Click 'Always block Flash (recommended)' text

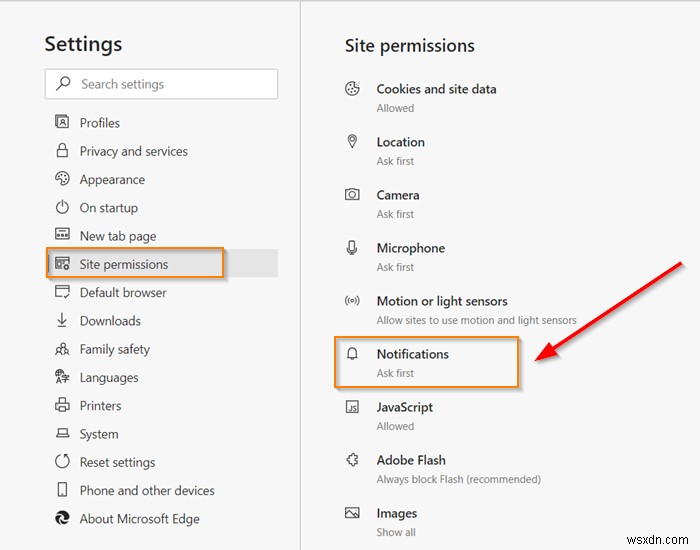(x=458, y=479)
